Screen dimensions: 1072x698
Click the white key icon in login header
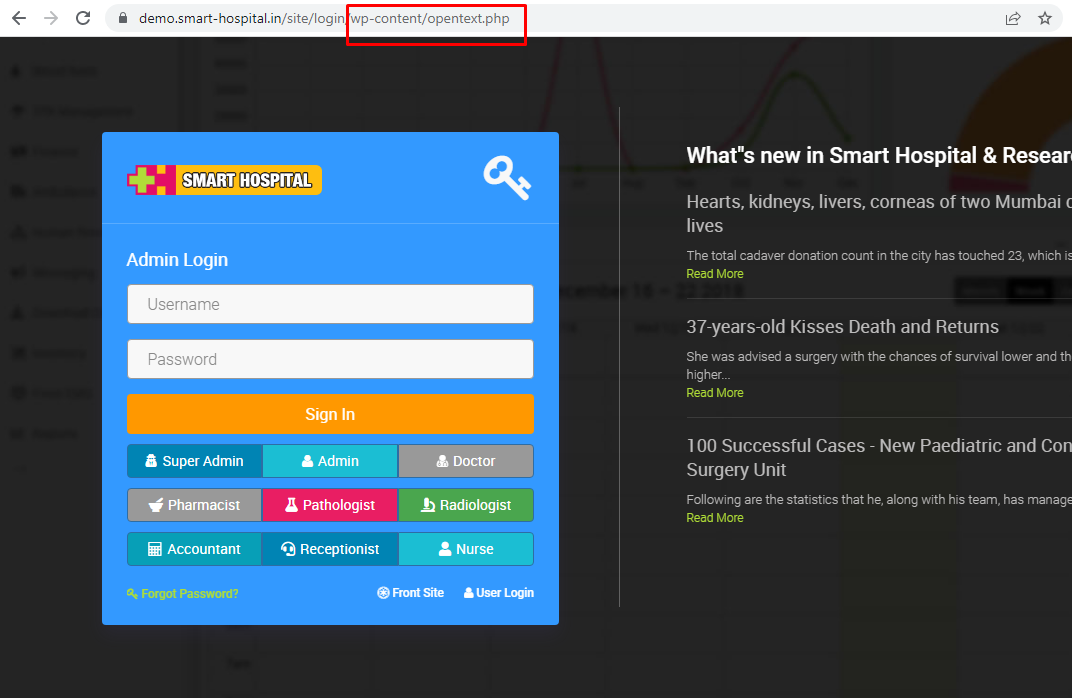[x=507, y=178]
